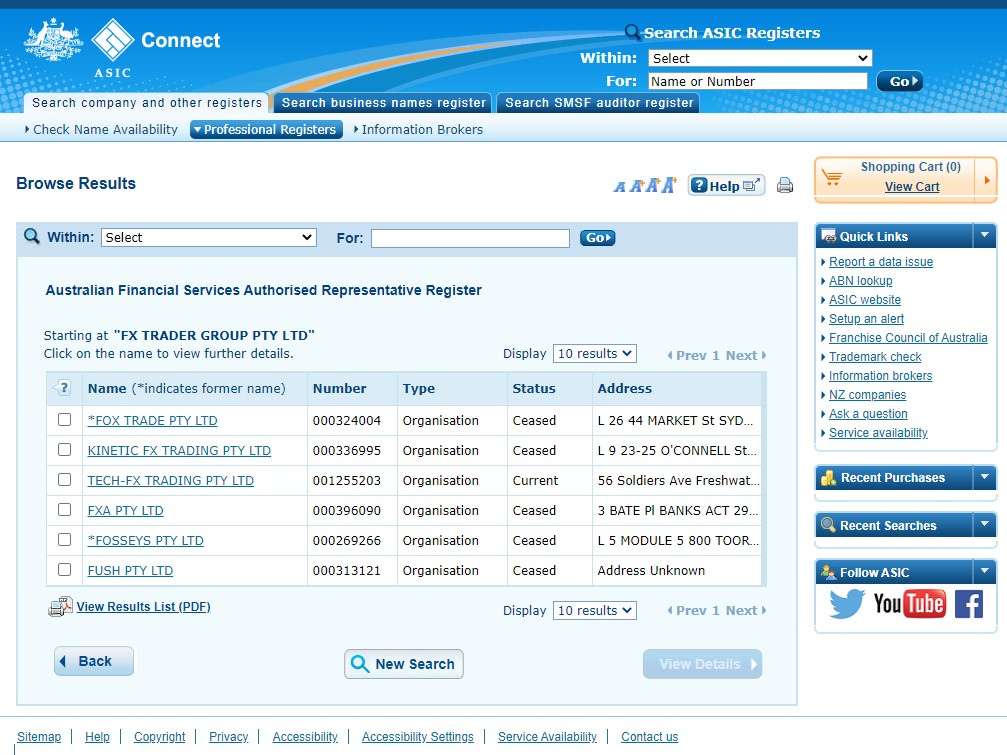Viewport: 1007px width, 755px height.
Task: Click the shopping cart right arrow
Action: pyautogui.click(x=986, y=180)
